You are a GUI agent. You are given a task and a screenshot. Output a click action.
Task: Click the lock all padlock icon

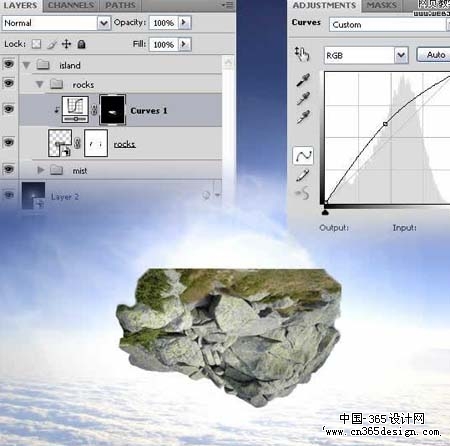pyautogui.click(x=81, y=44)
